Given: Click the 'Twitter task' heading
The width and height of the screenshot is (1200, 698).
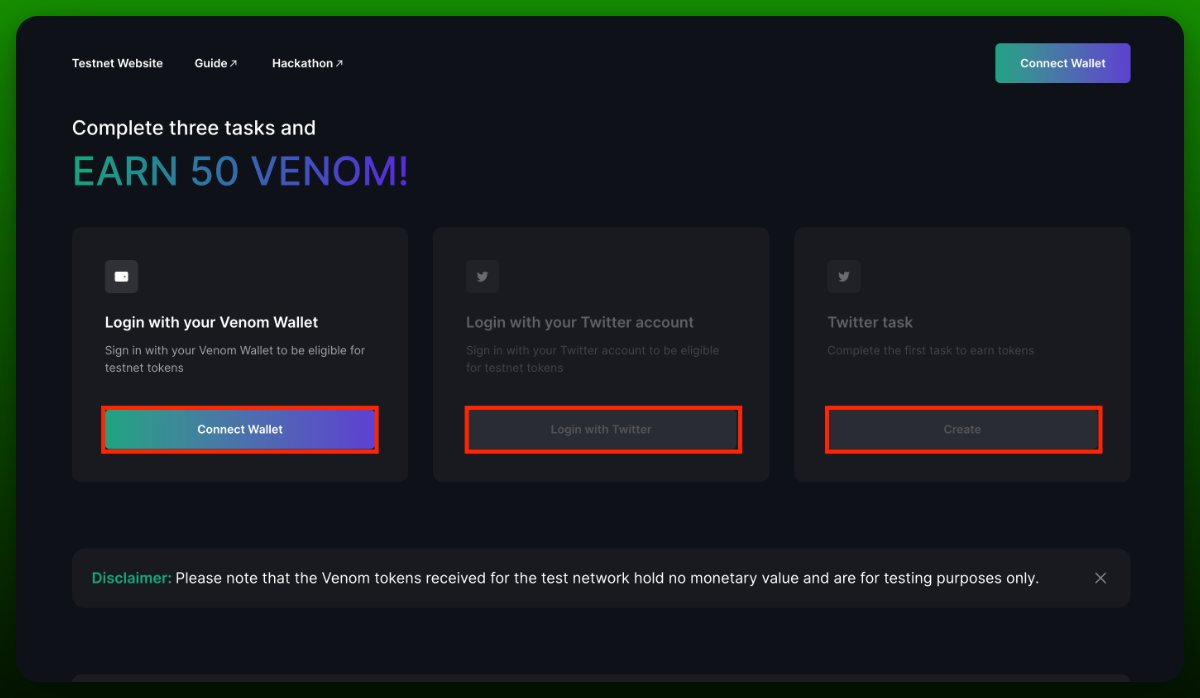Looking at the screenshot, I should pyautogui.click(x=870, y=322).
